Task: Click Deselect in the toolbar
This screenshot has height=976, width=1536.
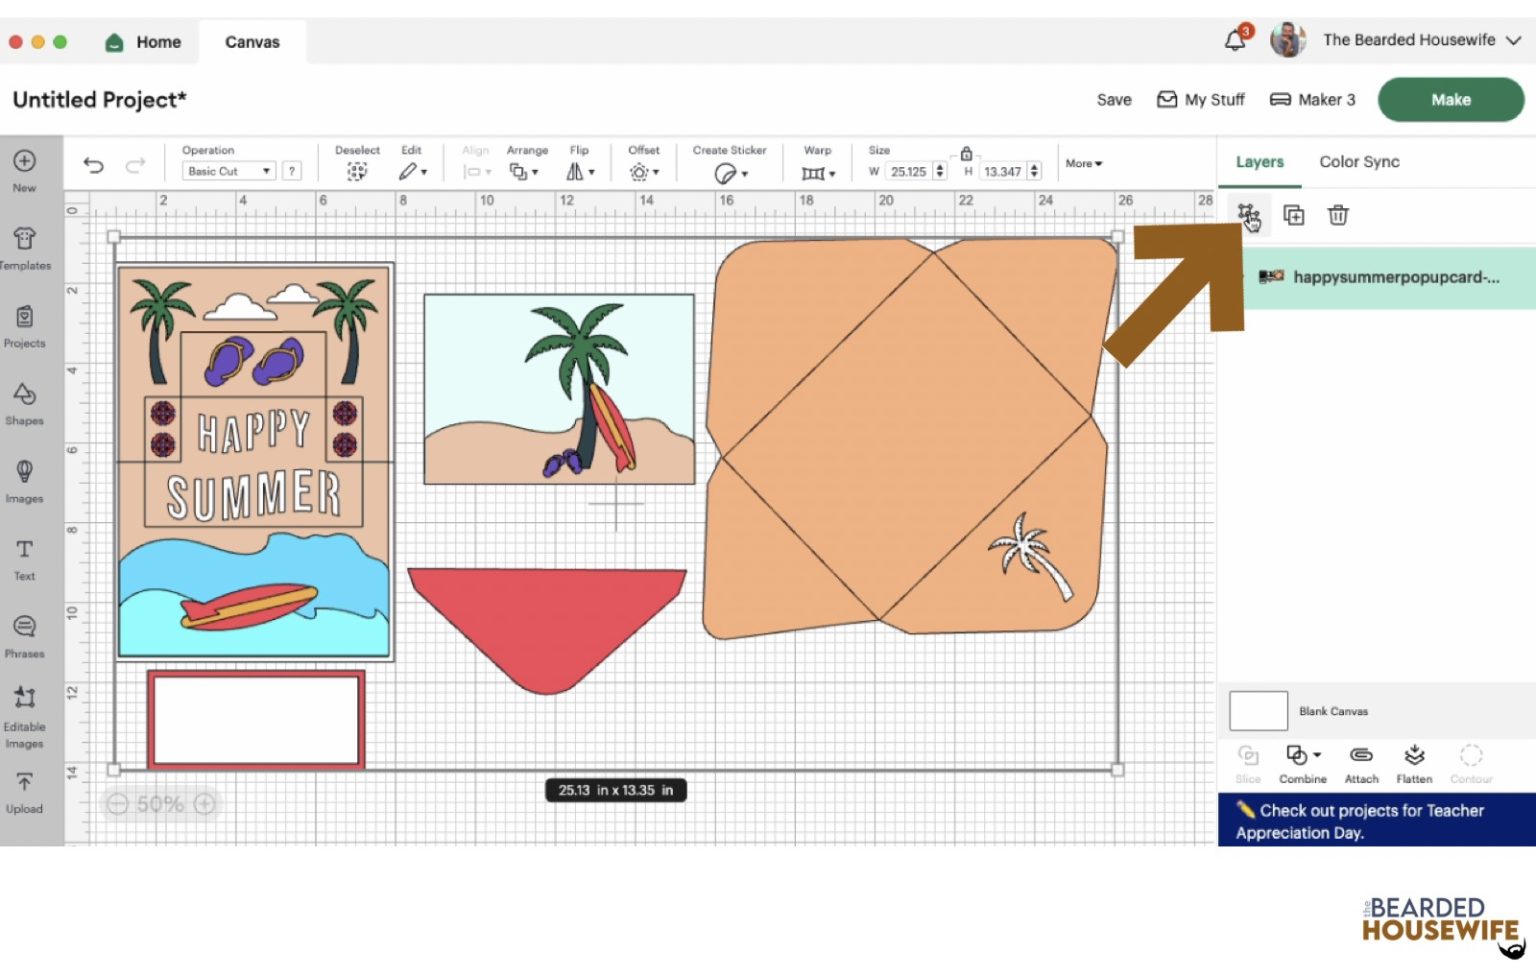Action: click(x=356, y=164)
